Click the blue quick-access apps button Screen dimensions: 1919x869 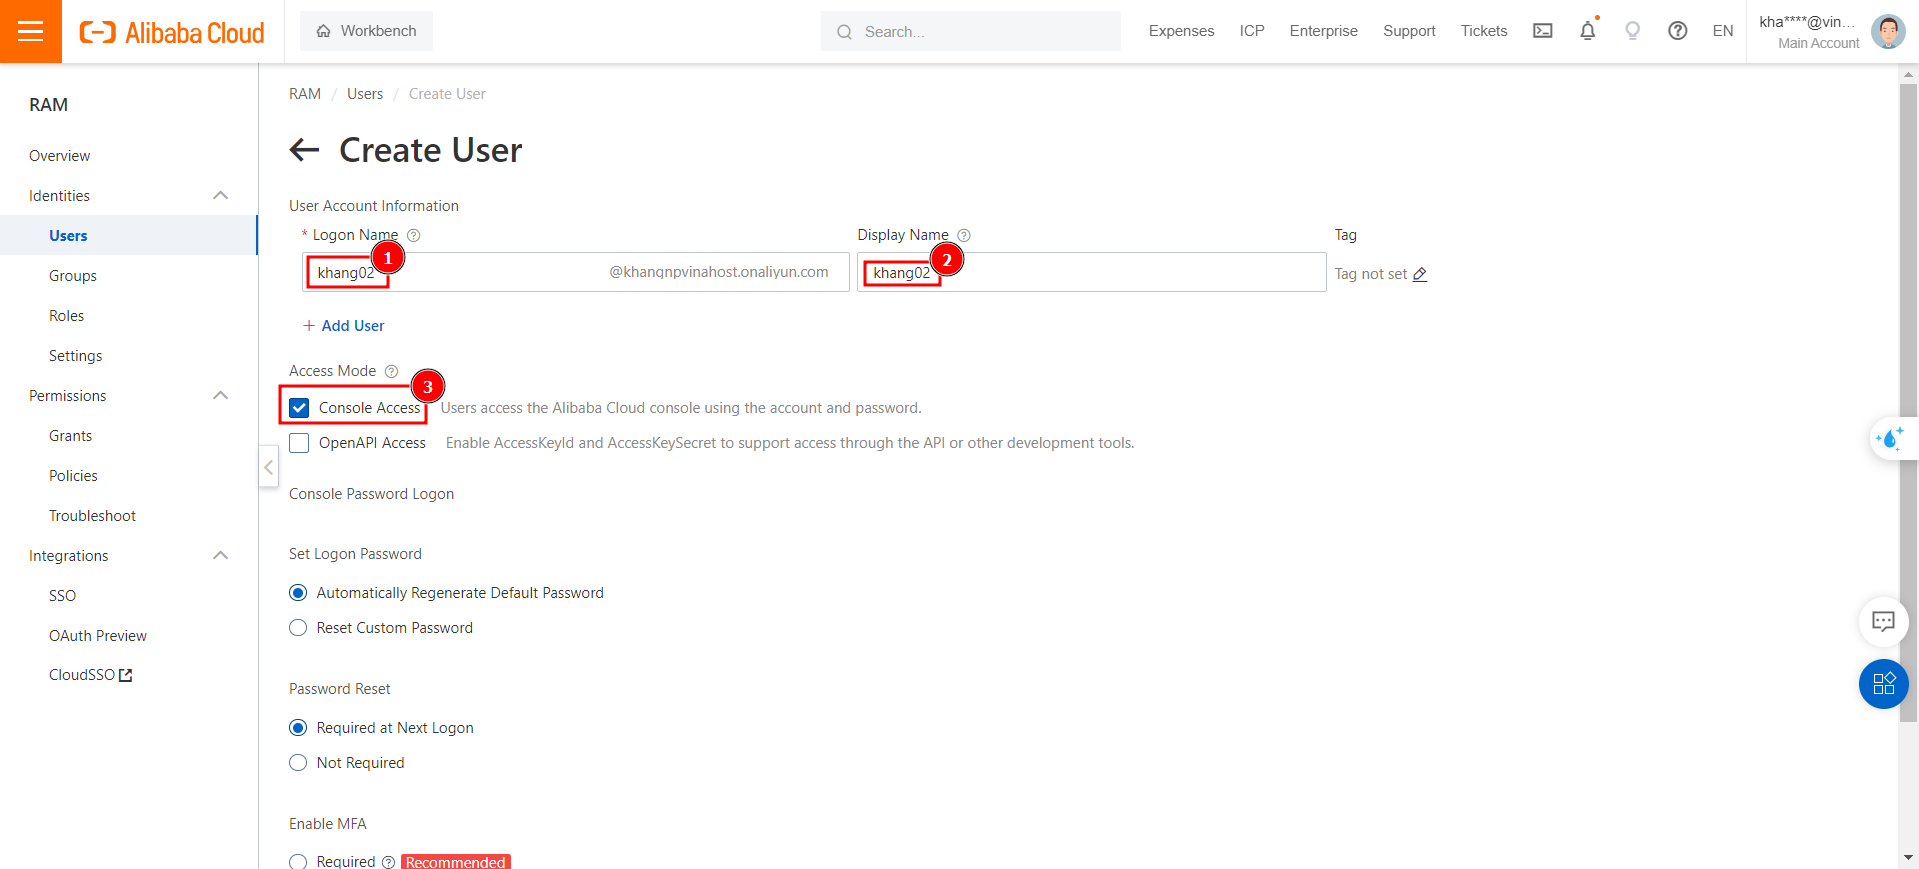coord(1883,684)
